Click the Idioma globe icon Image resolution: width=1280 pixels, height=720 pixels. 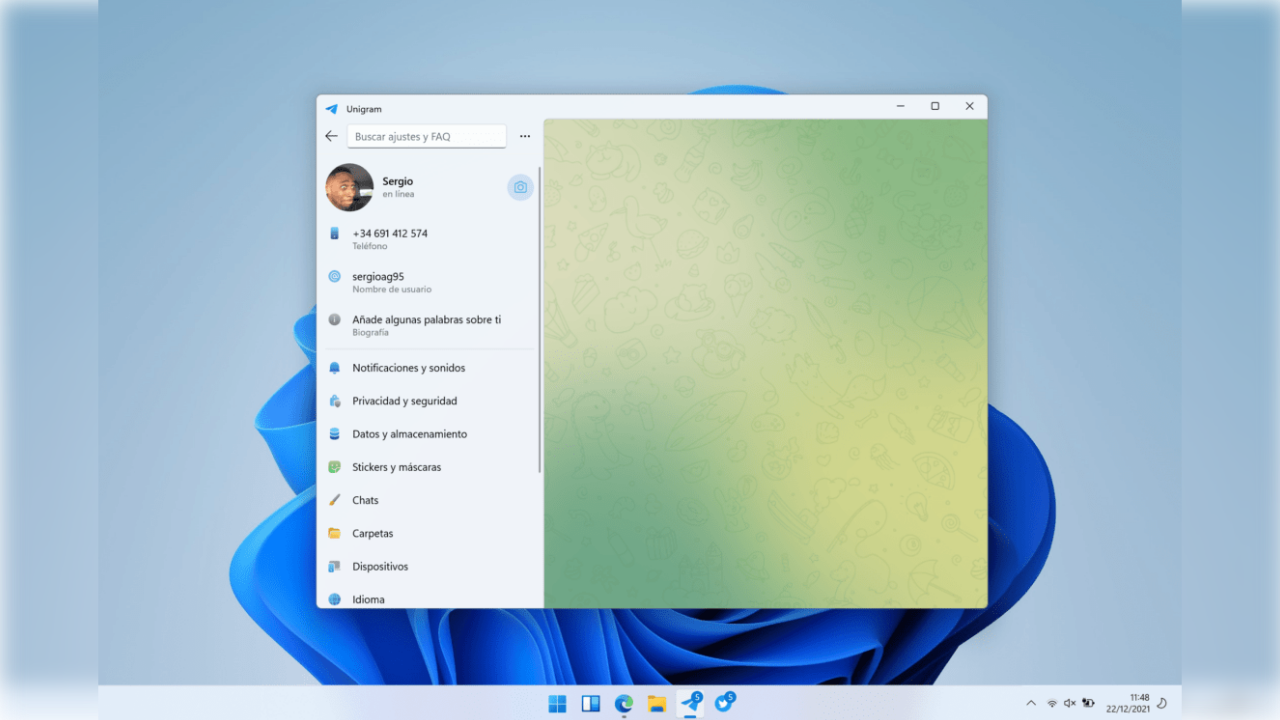coord(335,599)
